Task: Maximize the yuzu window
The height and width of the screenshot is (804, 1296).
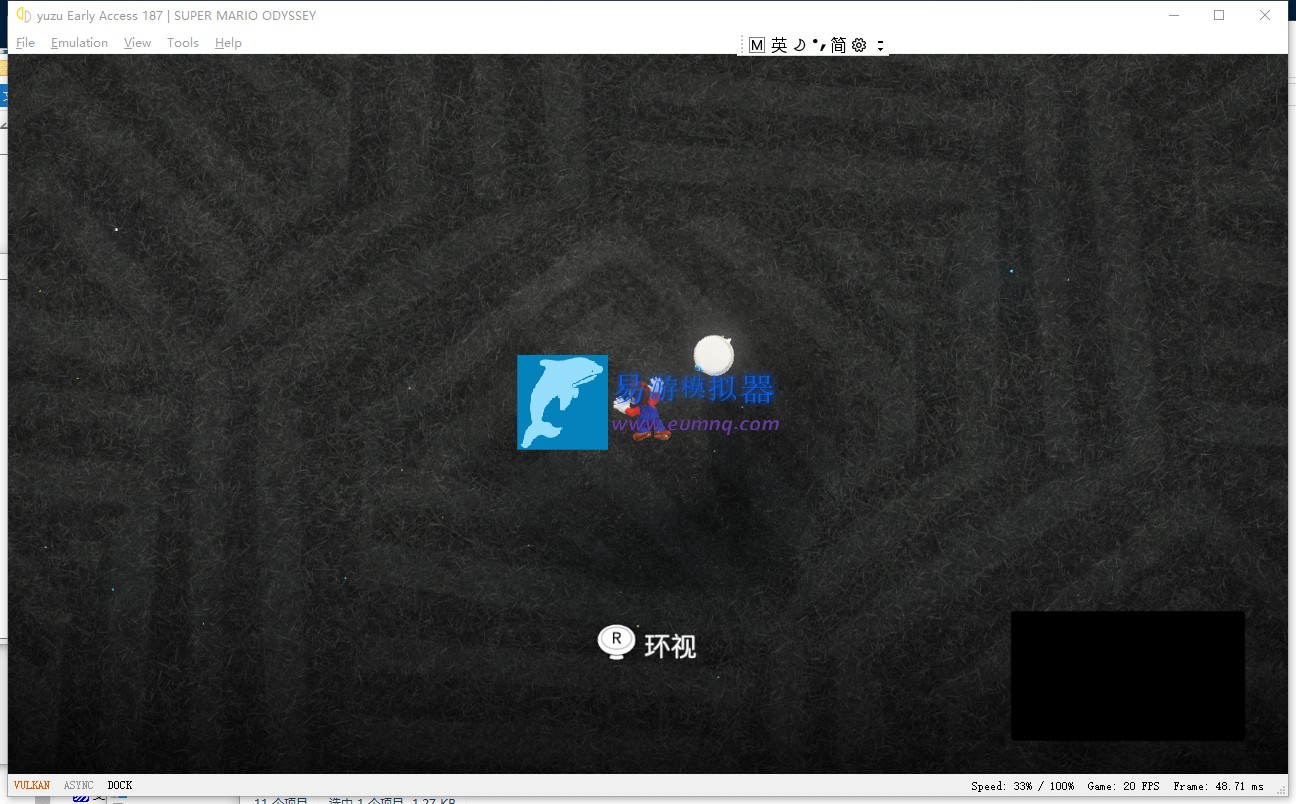Action: pos(1219,15)
